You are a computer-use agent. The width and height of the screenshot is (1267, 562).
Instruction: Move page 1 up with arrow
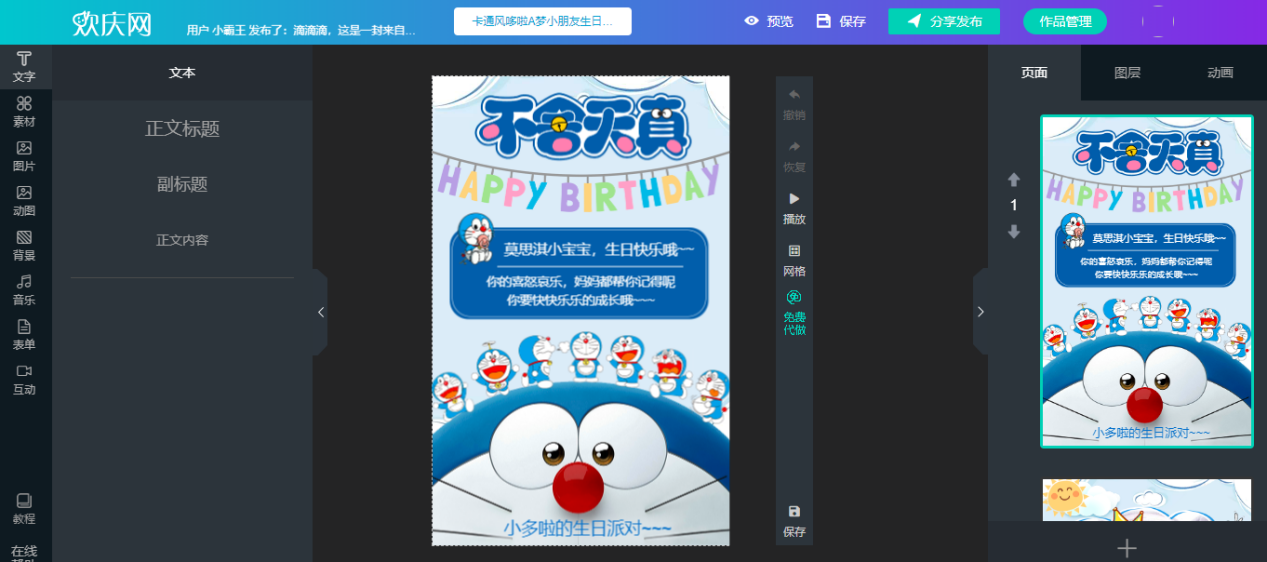pos(1014,180)
